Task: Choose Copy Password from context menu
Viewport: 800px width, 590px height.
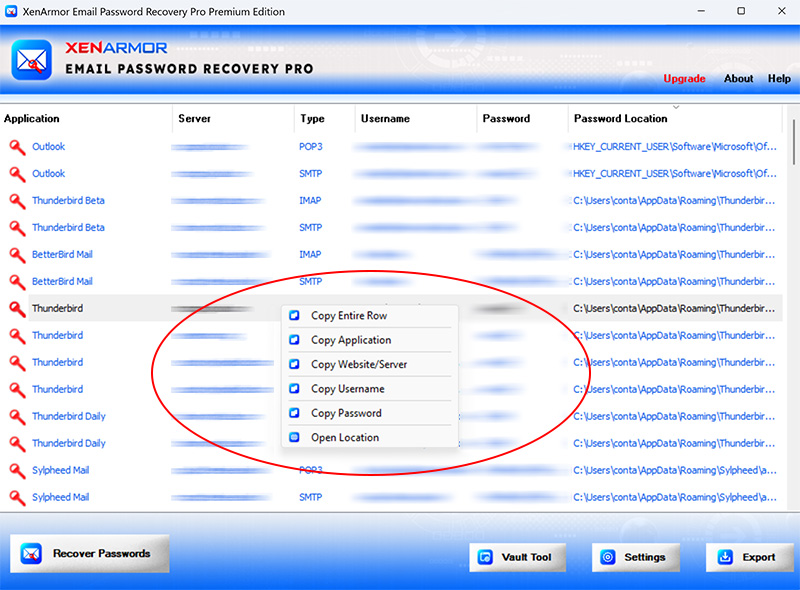Action: tap(345, 413)
